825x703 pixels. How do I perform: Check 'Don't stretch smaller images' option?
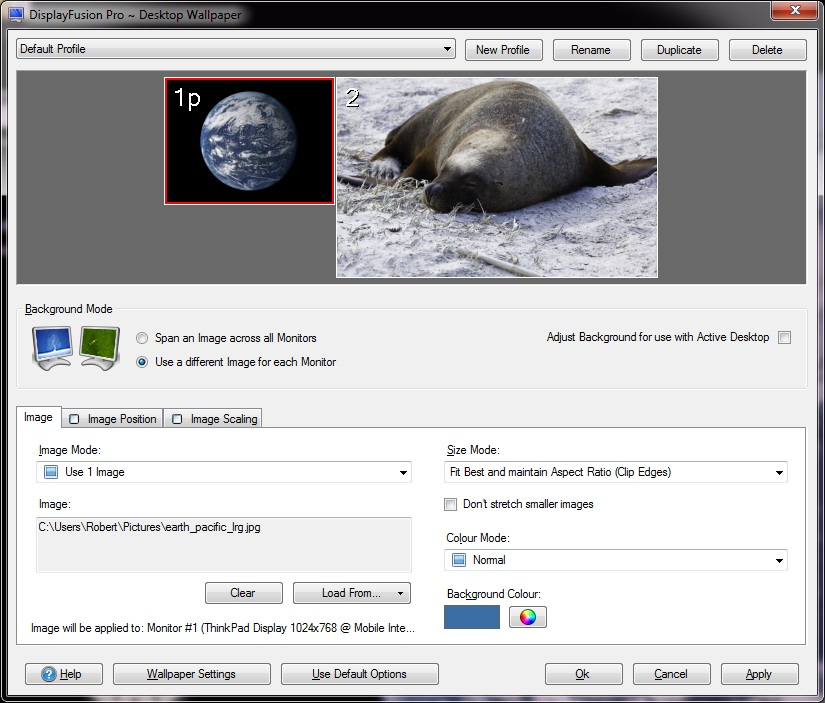click(451, 504)
